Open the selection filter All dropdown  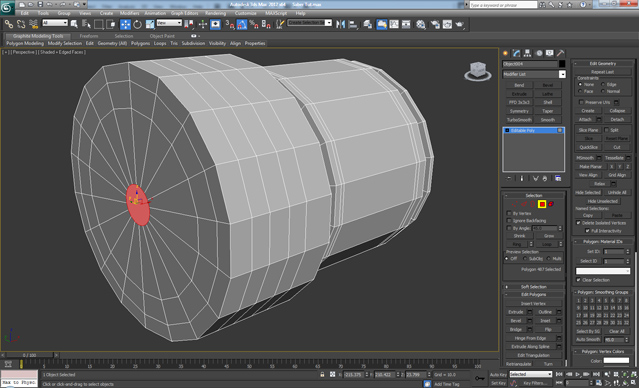[55, 23]
